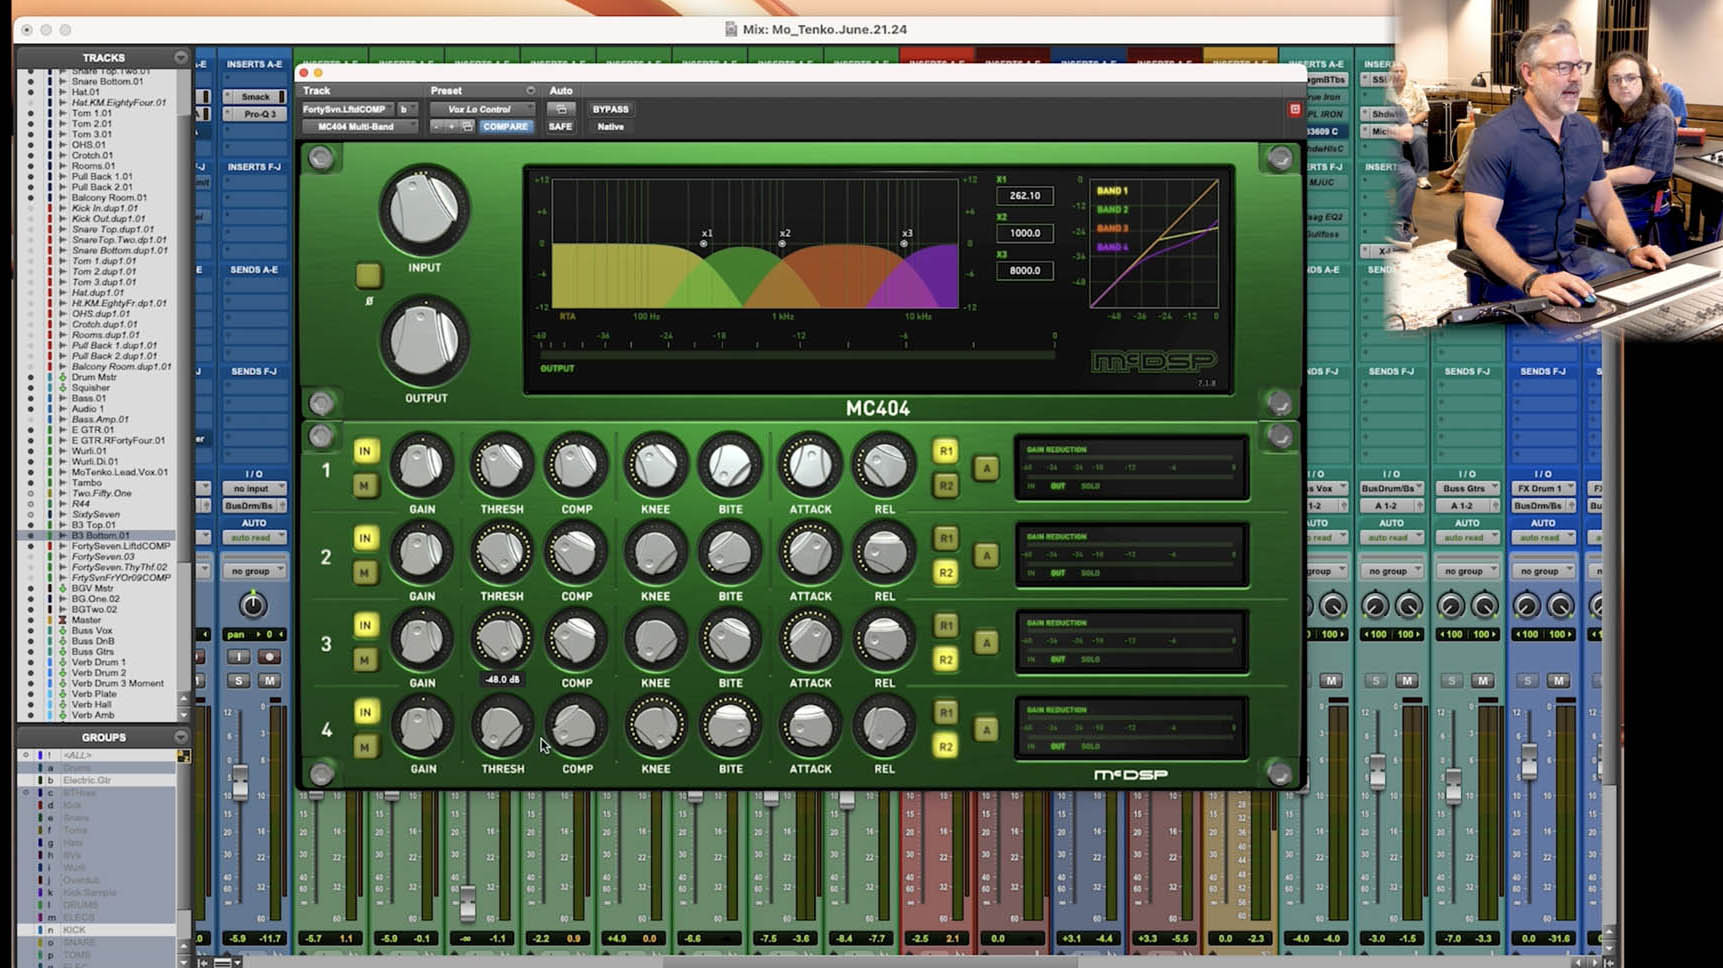Open the plugin automation enable window button
The height and width of the screenshot is (968, 1723).
click(561, 109)
